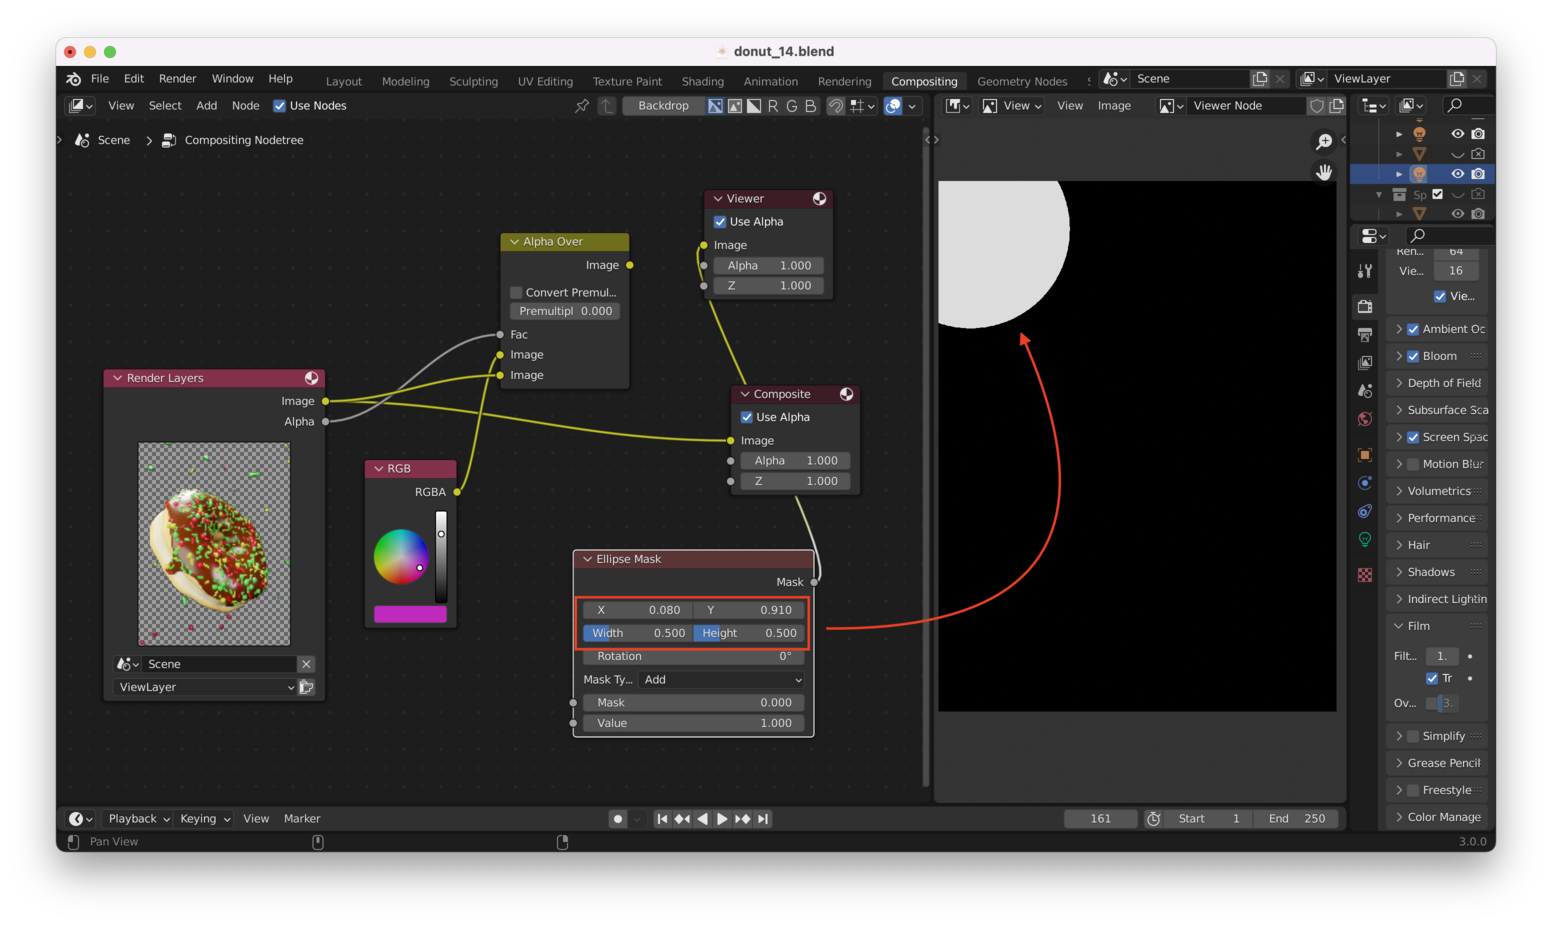Remove the scene using the X on Render Layers node
Viewport: 1552px width, 926px height.
[x=306, y=663]
